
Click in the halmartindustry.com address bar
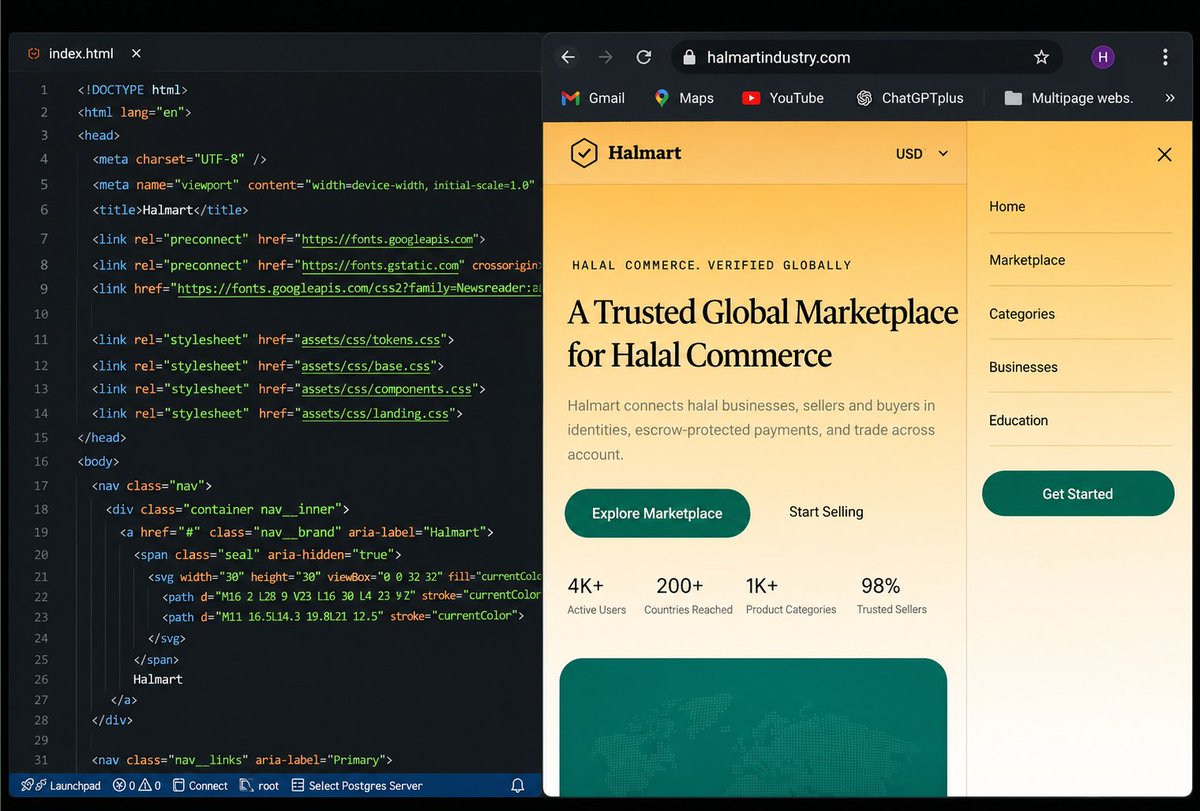865,58
